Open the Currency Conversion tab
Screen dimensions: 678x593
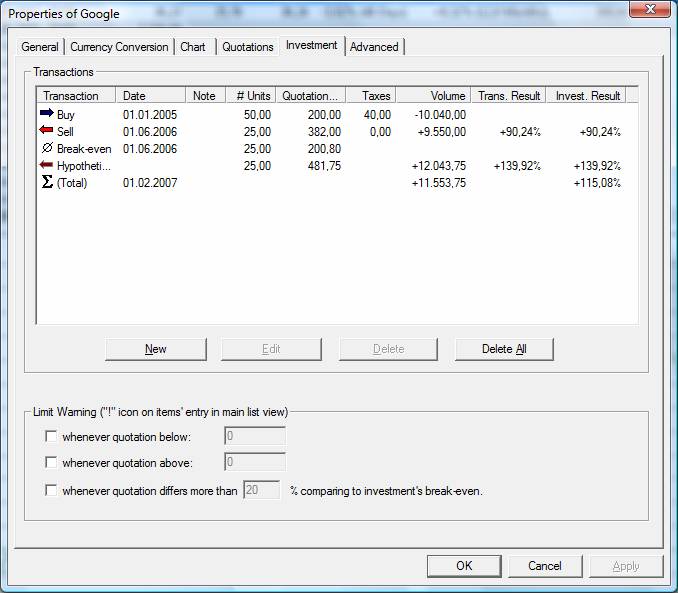(119, 47)
